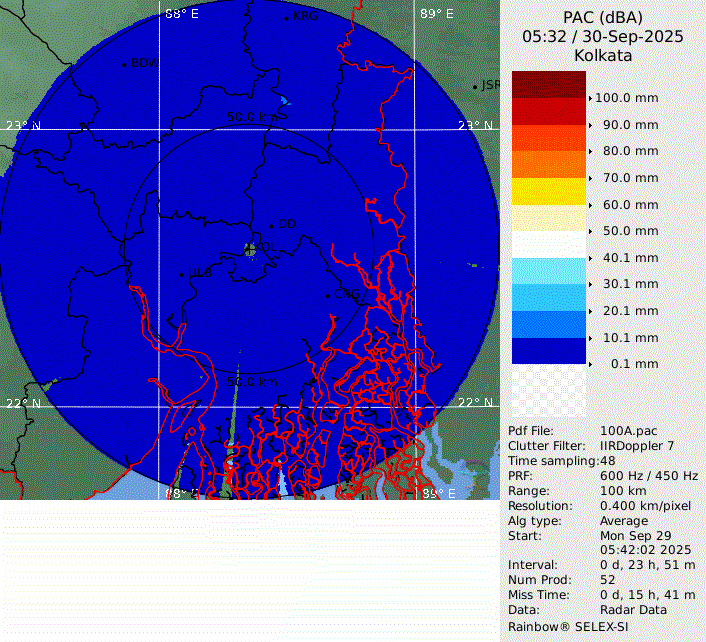Click the BDW station marker
Screen dimensions: 706x642
click(x=124, y=65)
